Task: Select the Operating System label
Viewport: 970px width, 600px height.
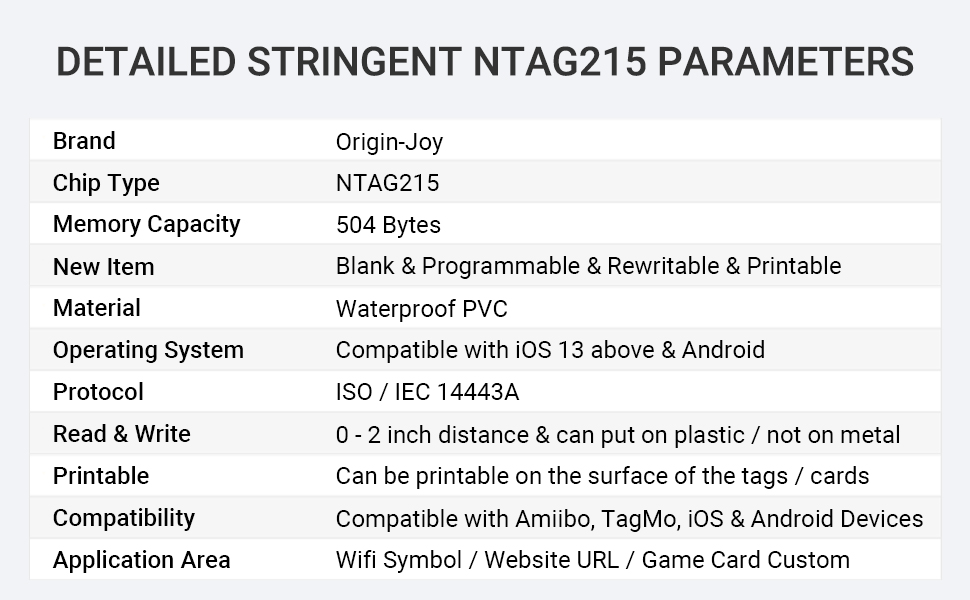Action: [148, 350]
